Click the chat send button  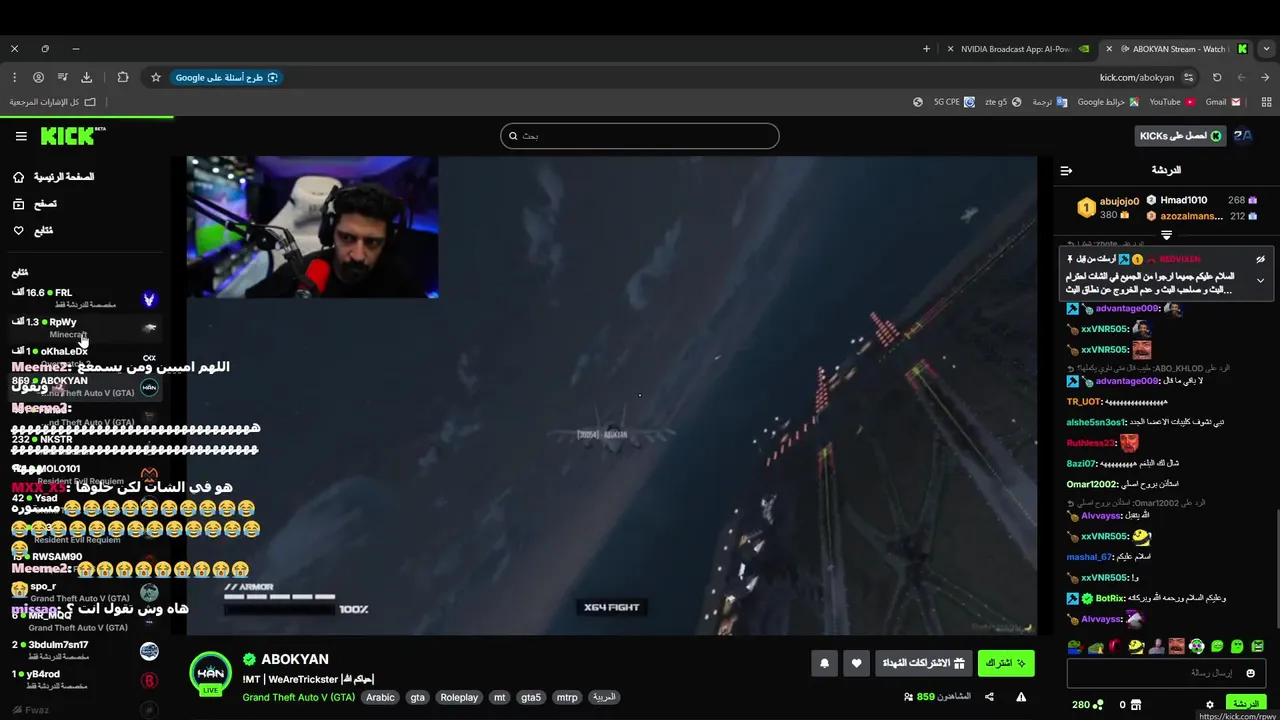tap(1246, 704)
